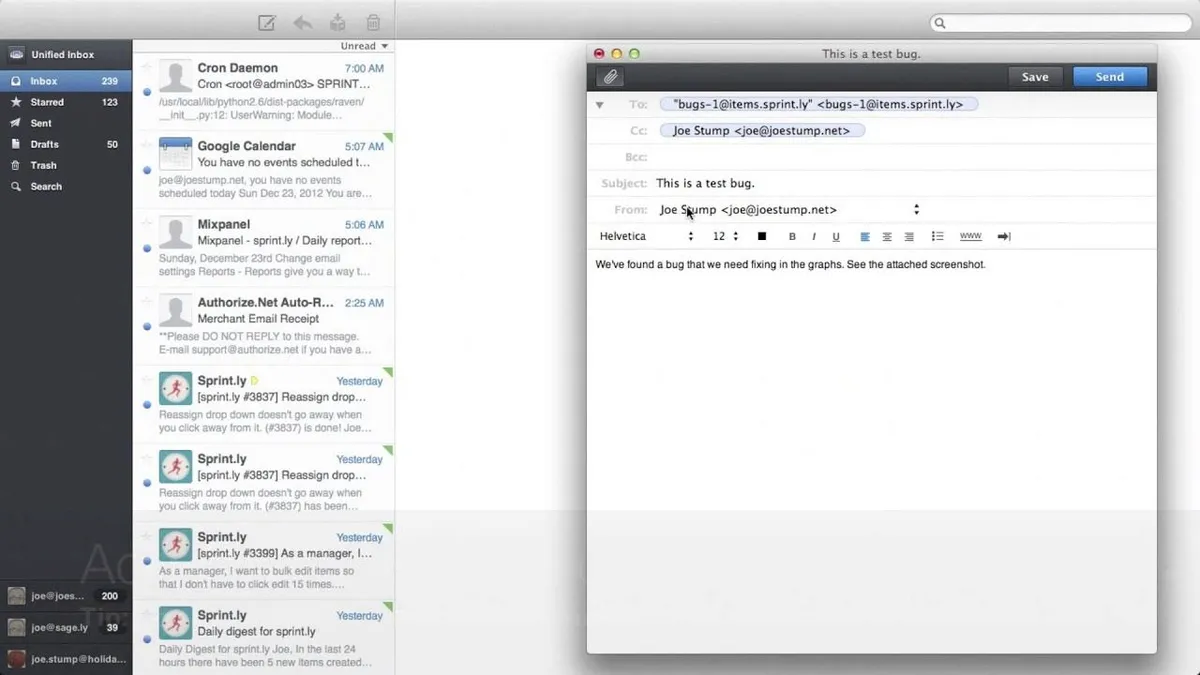
Task: Click the trash can icon in main toolbar
Action: (x=373, y=22)
